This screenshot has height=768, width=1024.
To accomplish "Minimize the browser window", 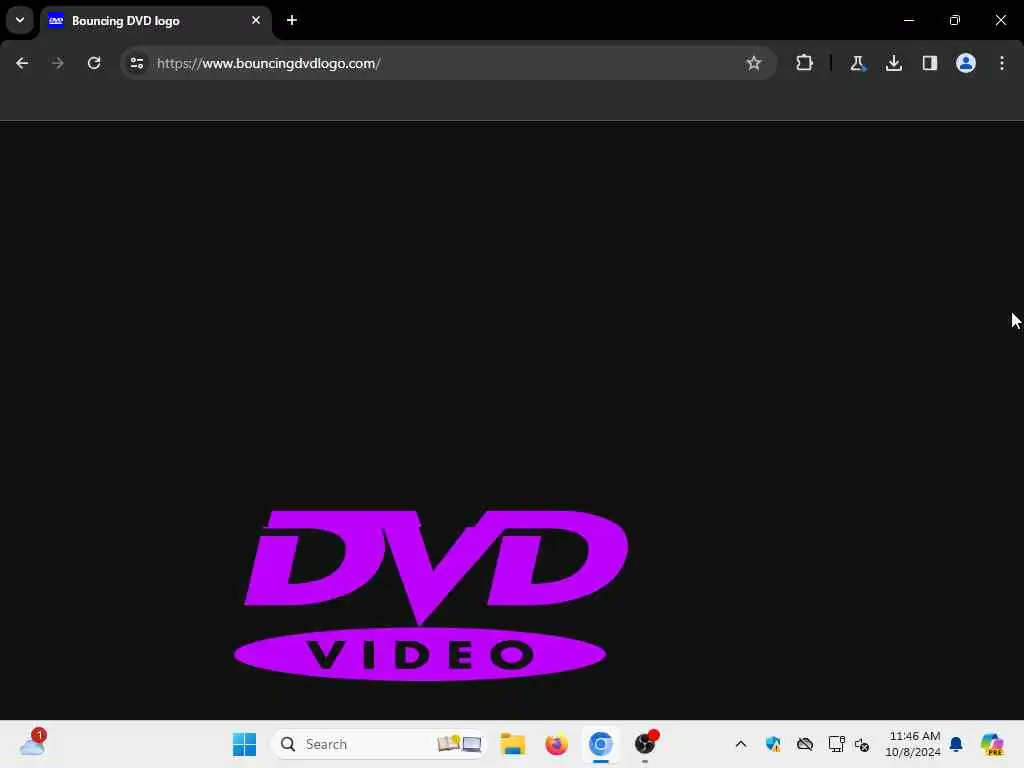I will 909,20.
